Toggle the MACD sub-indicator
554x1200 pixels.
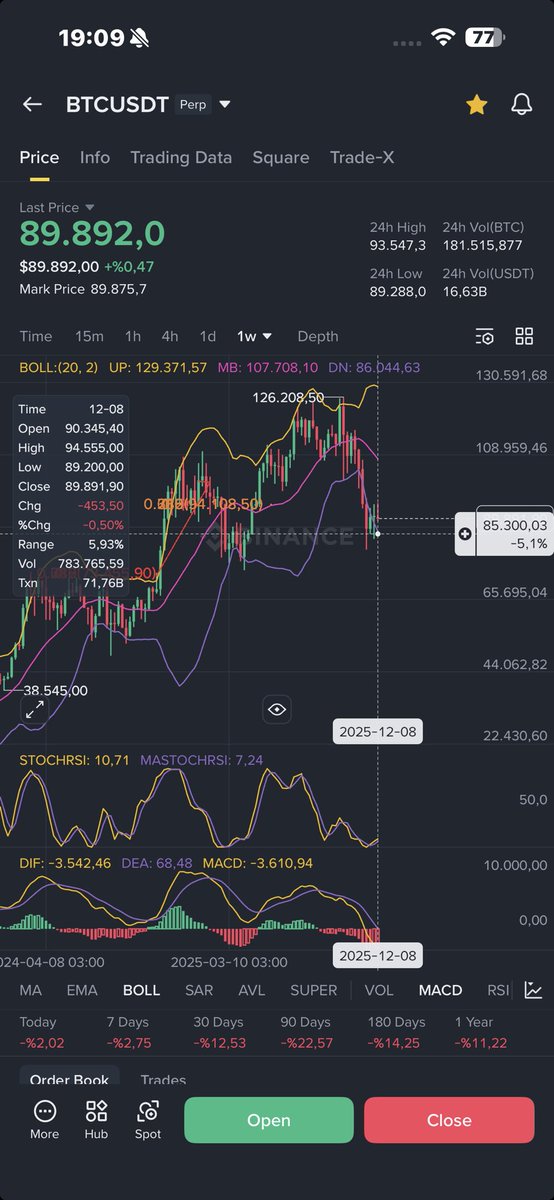[x=440, y=990]
